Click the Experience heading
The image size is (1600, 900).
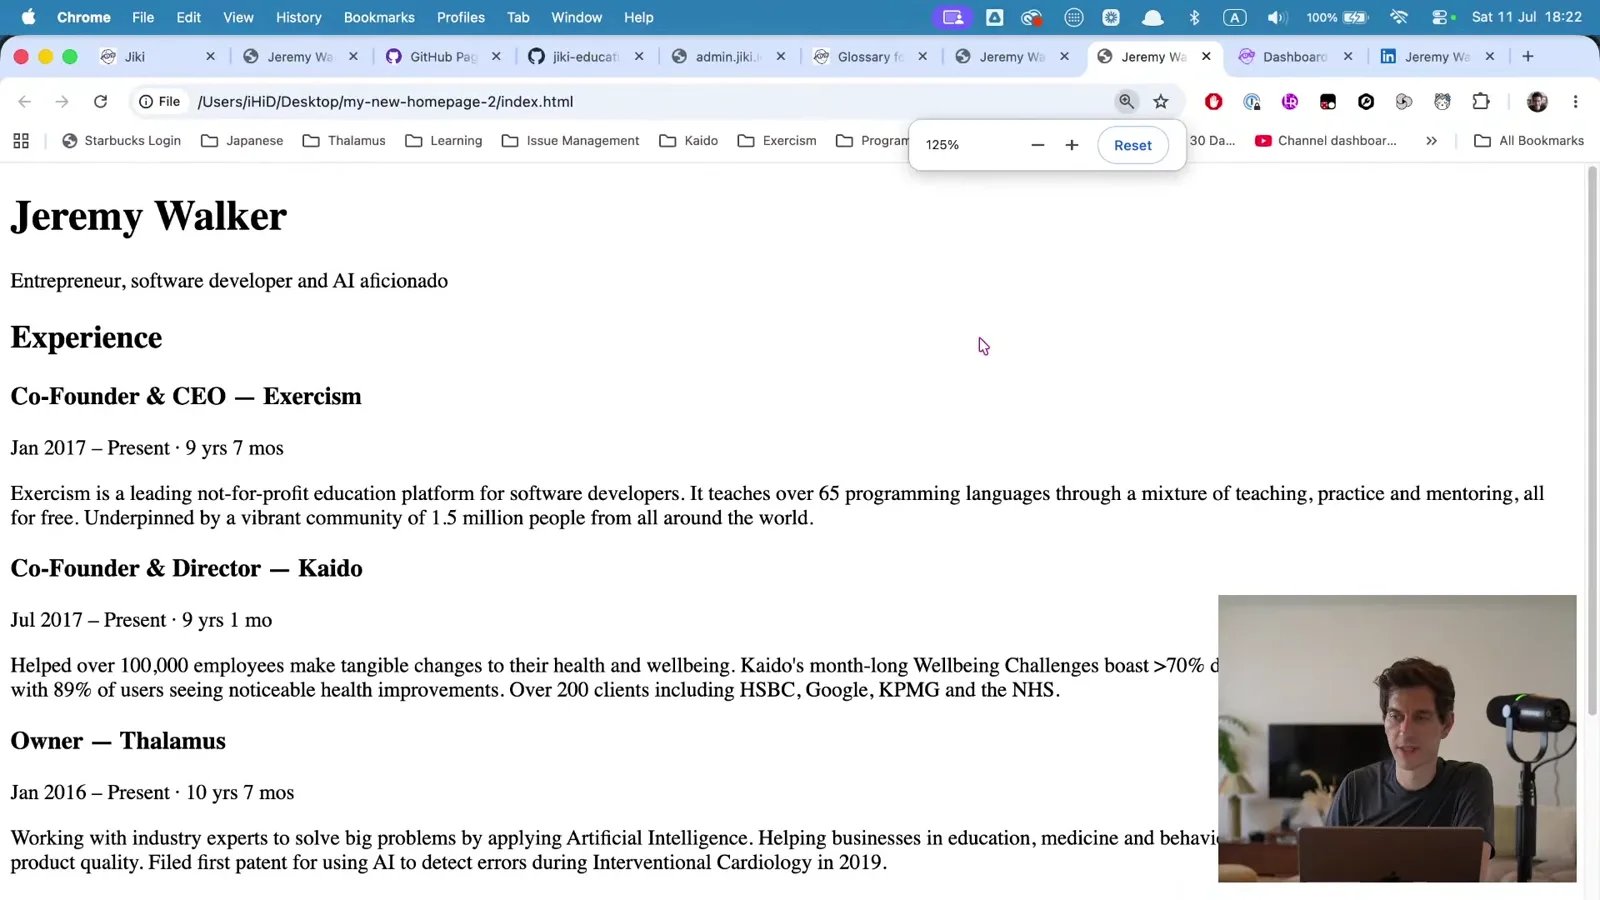(86, 338)
